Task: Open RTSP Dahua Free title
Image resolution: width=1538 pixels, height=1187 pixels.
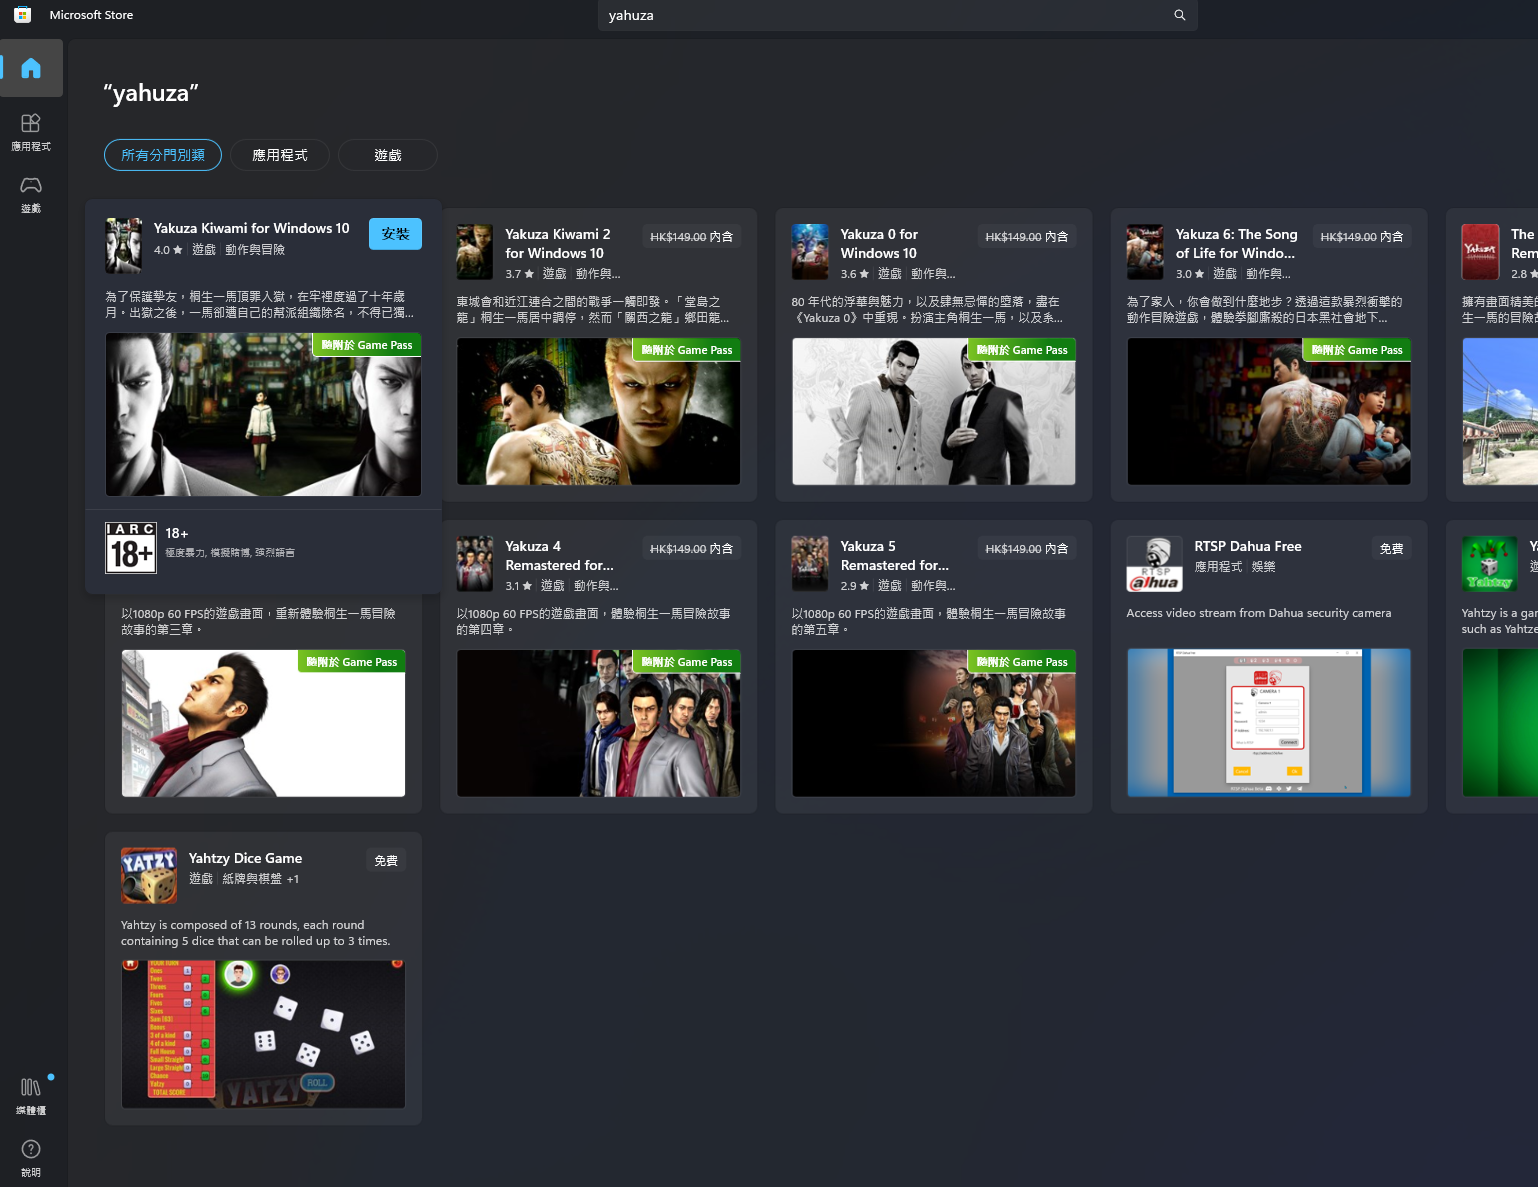Action: tap(1248, 546)
